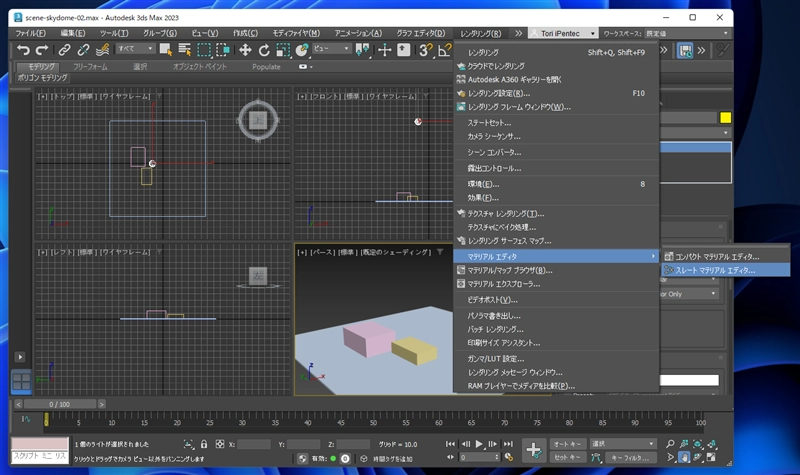Select 環境(E)... in the rendering menu
The image size is (800, 475).
coord(556,184)
